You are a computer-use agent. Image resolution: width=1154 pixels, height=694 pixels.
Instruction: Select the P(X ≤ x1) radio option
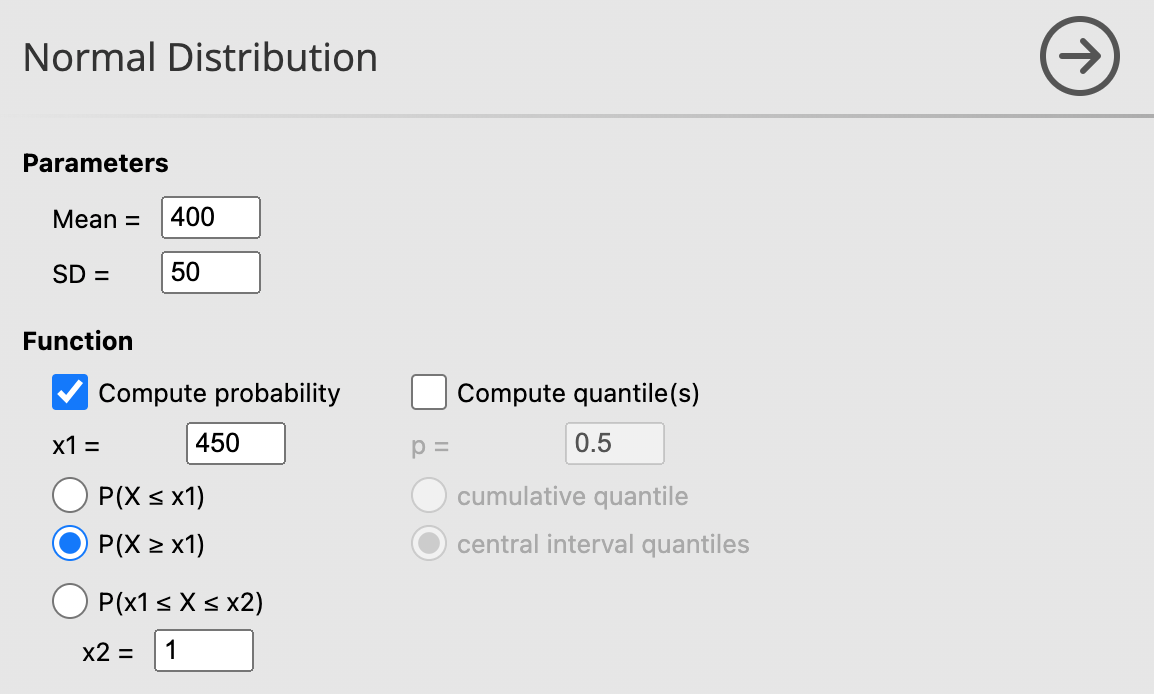pos(69,495)
